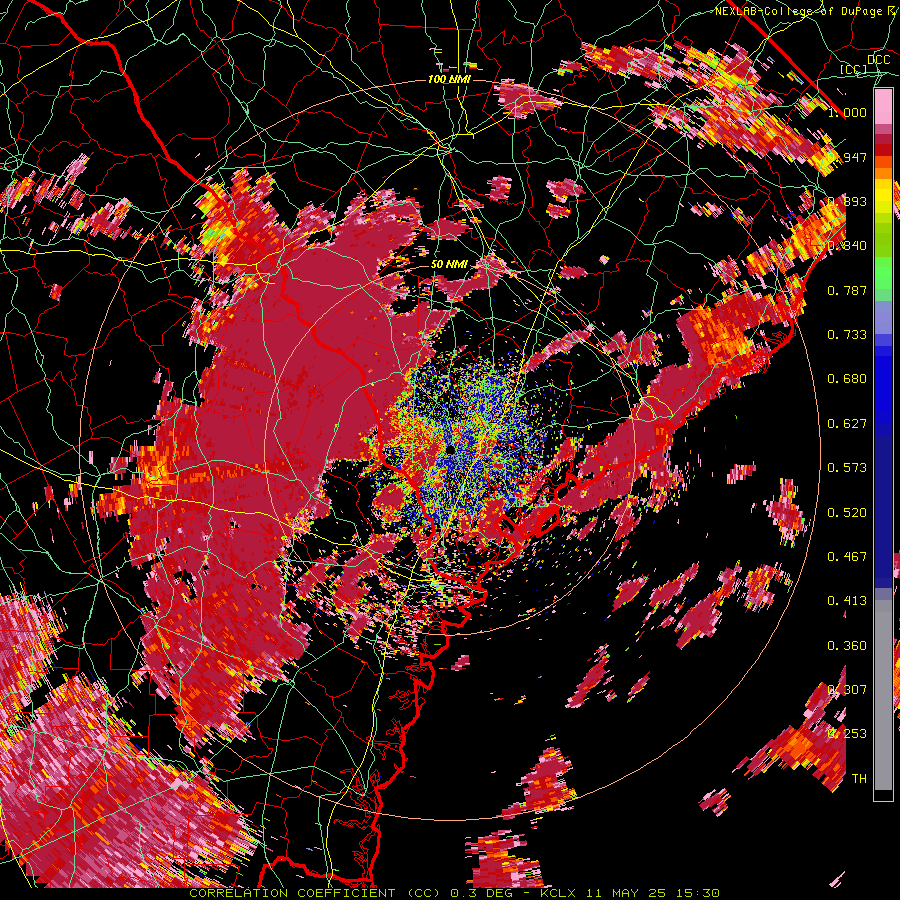Click the black radar site dot at map center
This screenshot has width=900, height=900.
[x=450, y=449]
